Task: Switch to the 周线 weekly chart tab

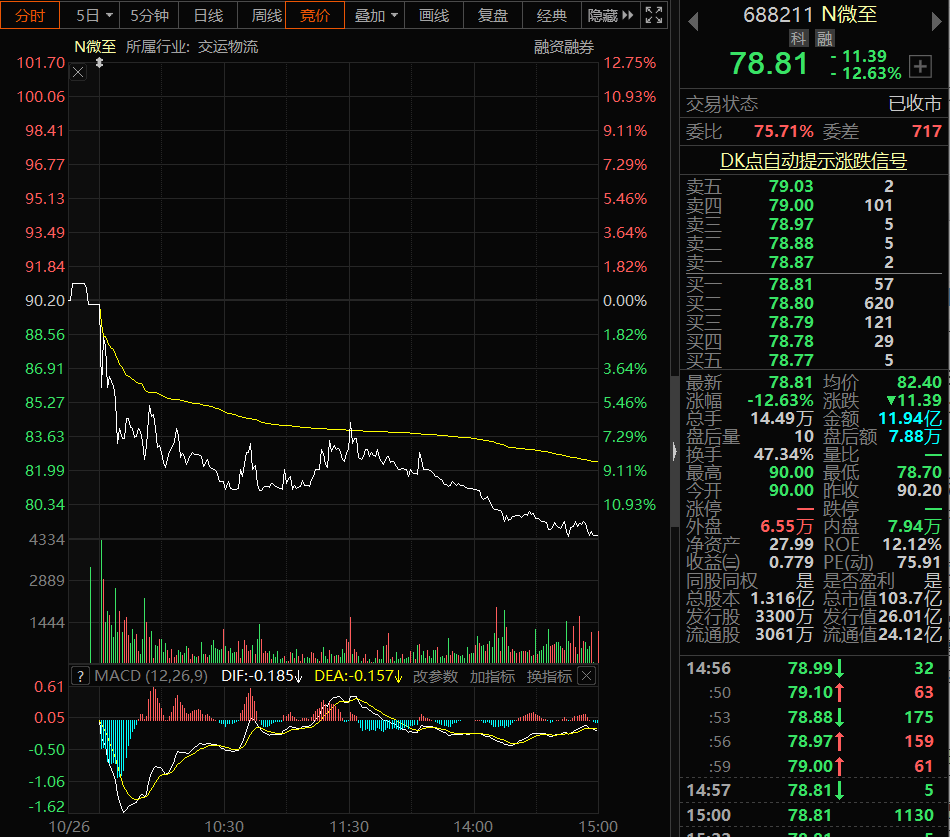Action: (267, 15)
